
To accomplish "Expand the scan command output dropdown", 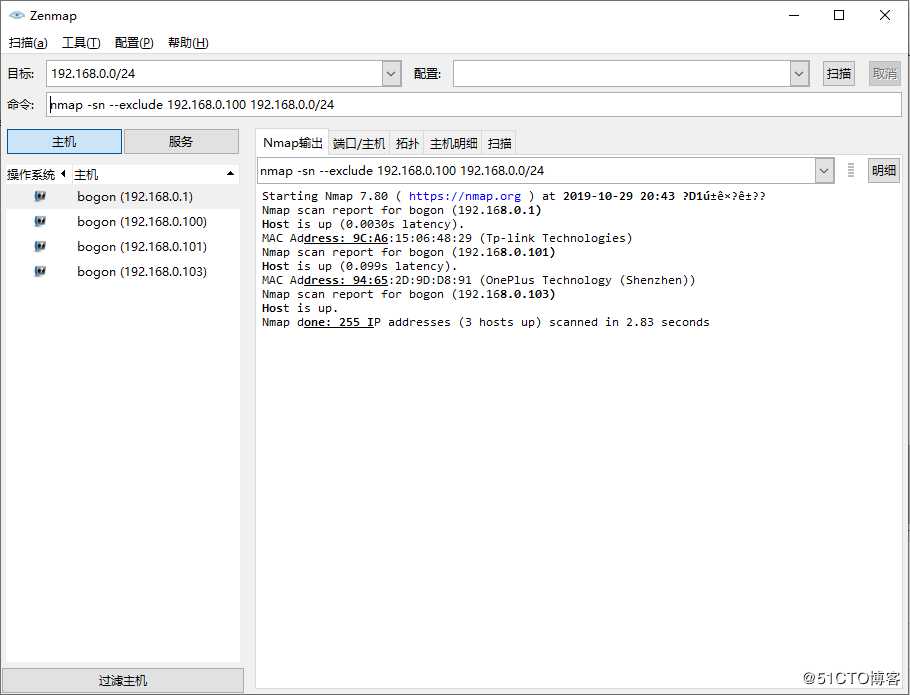I will (x=824, y=171).
